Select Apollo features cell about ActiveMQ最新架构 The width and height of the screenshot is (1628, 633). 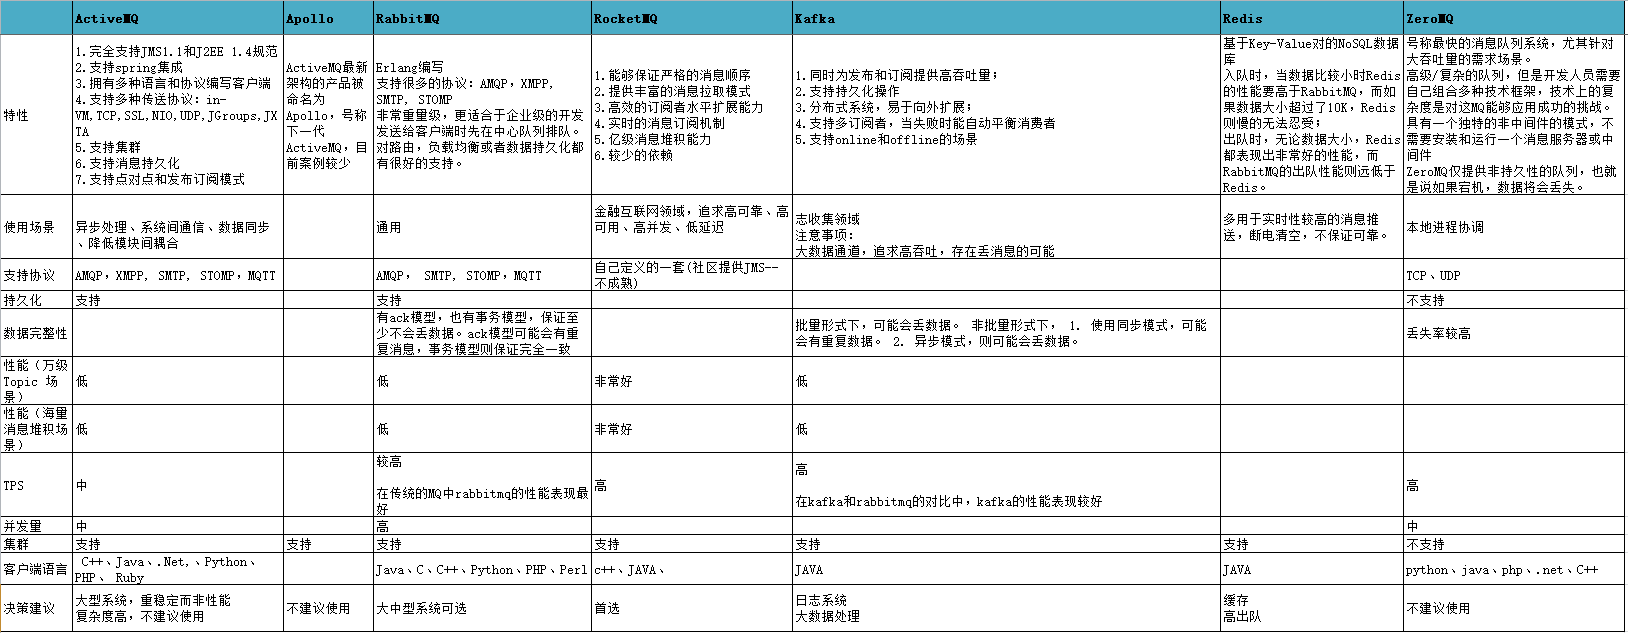[329, 115]
